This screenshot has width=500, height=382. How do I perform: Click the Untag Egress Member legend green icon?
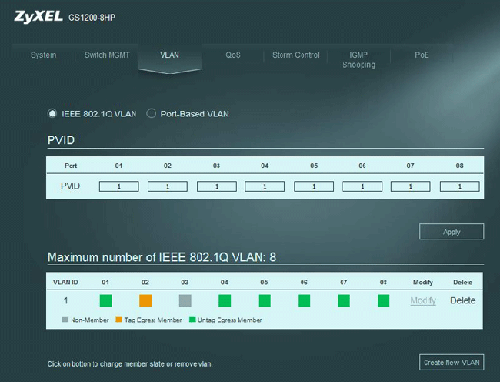pyautogui.click(x=192, y=320)
